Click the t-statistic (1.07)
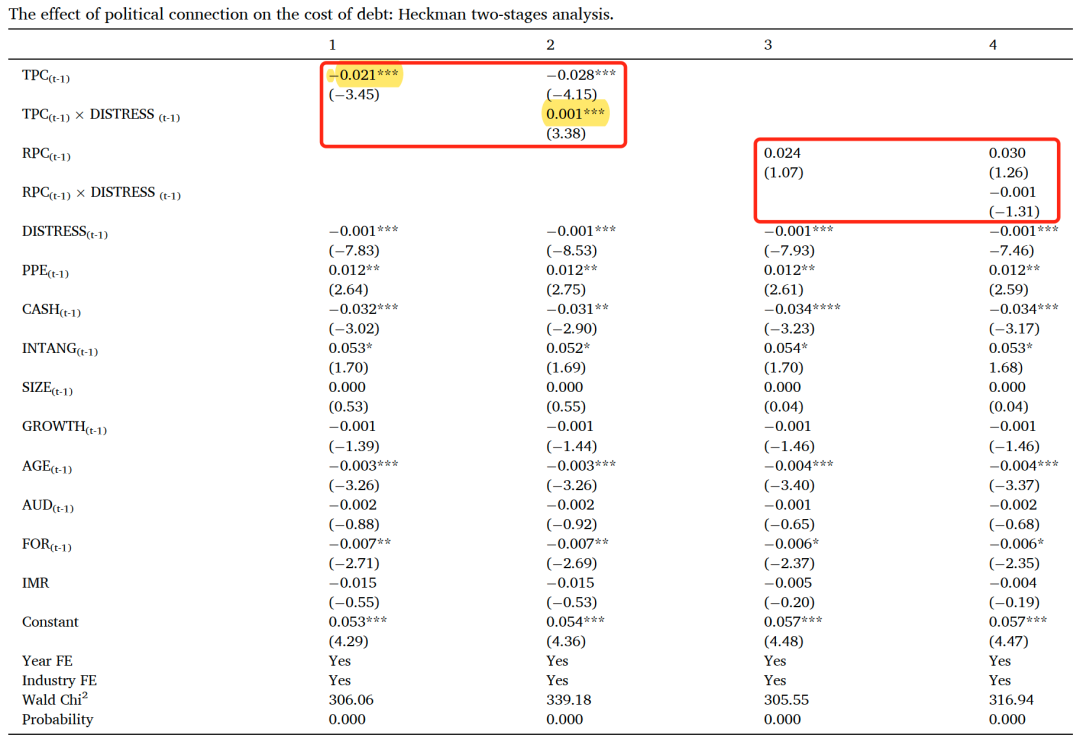1080x739 pixels. (783, 172)
